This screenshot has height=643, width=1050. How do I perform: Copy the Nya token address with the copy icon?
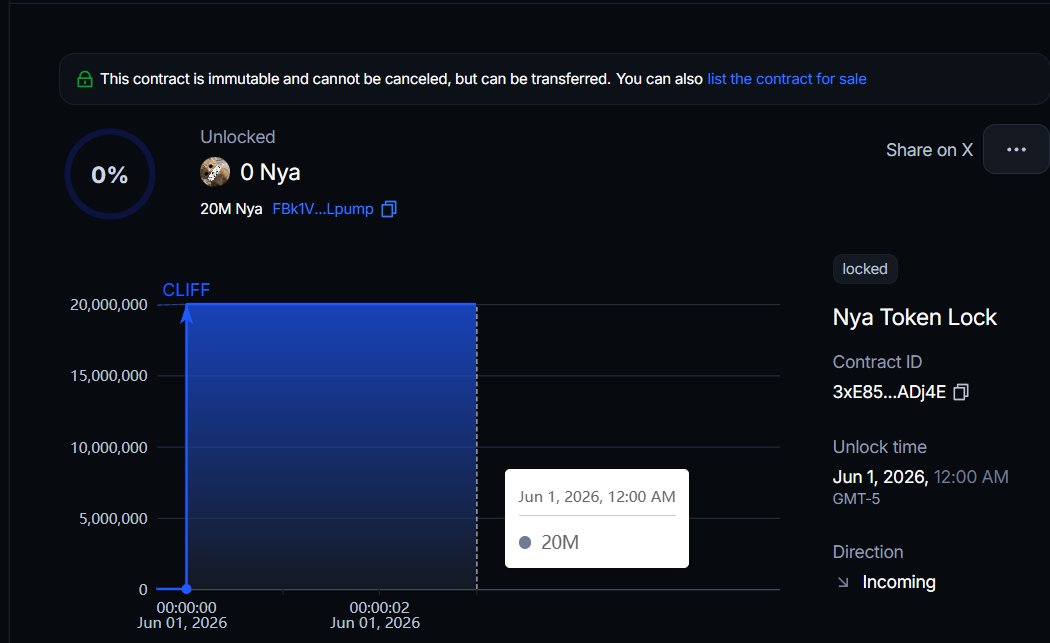coord(388,208)
